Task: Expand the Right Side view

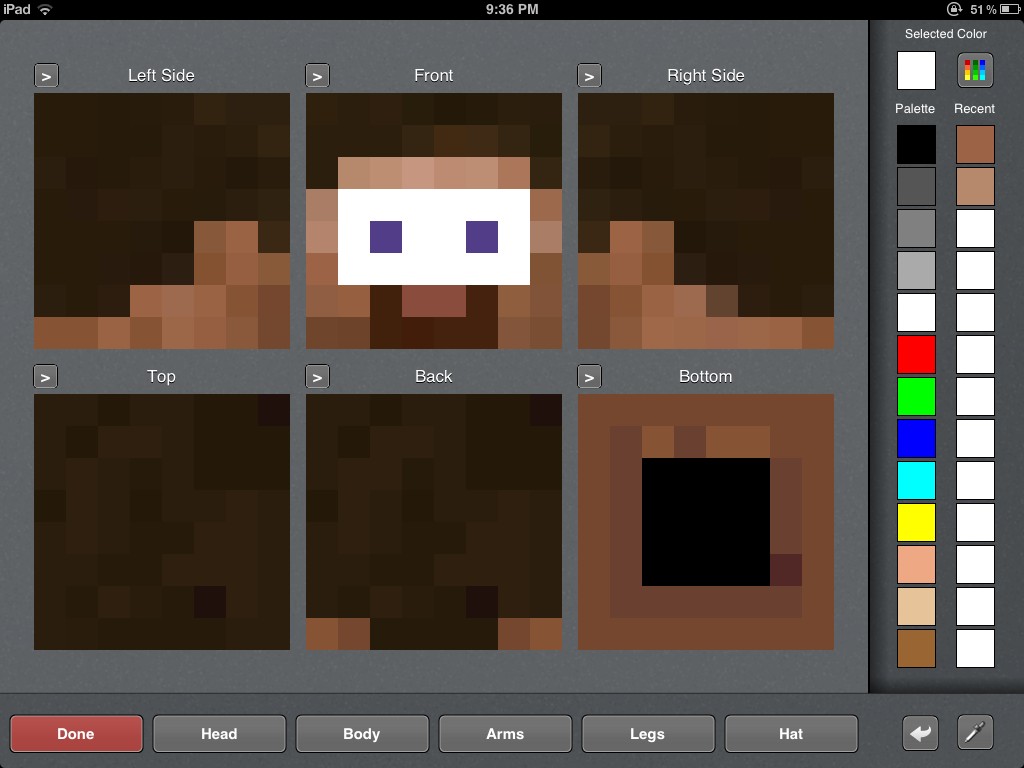Action: [x=590, y=74]
